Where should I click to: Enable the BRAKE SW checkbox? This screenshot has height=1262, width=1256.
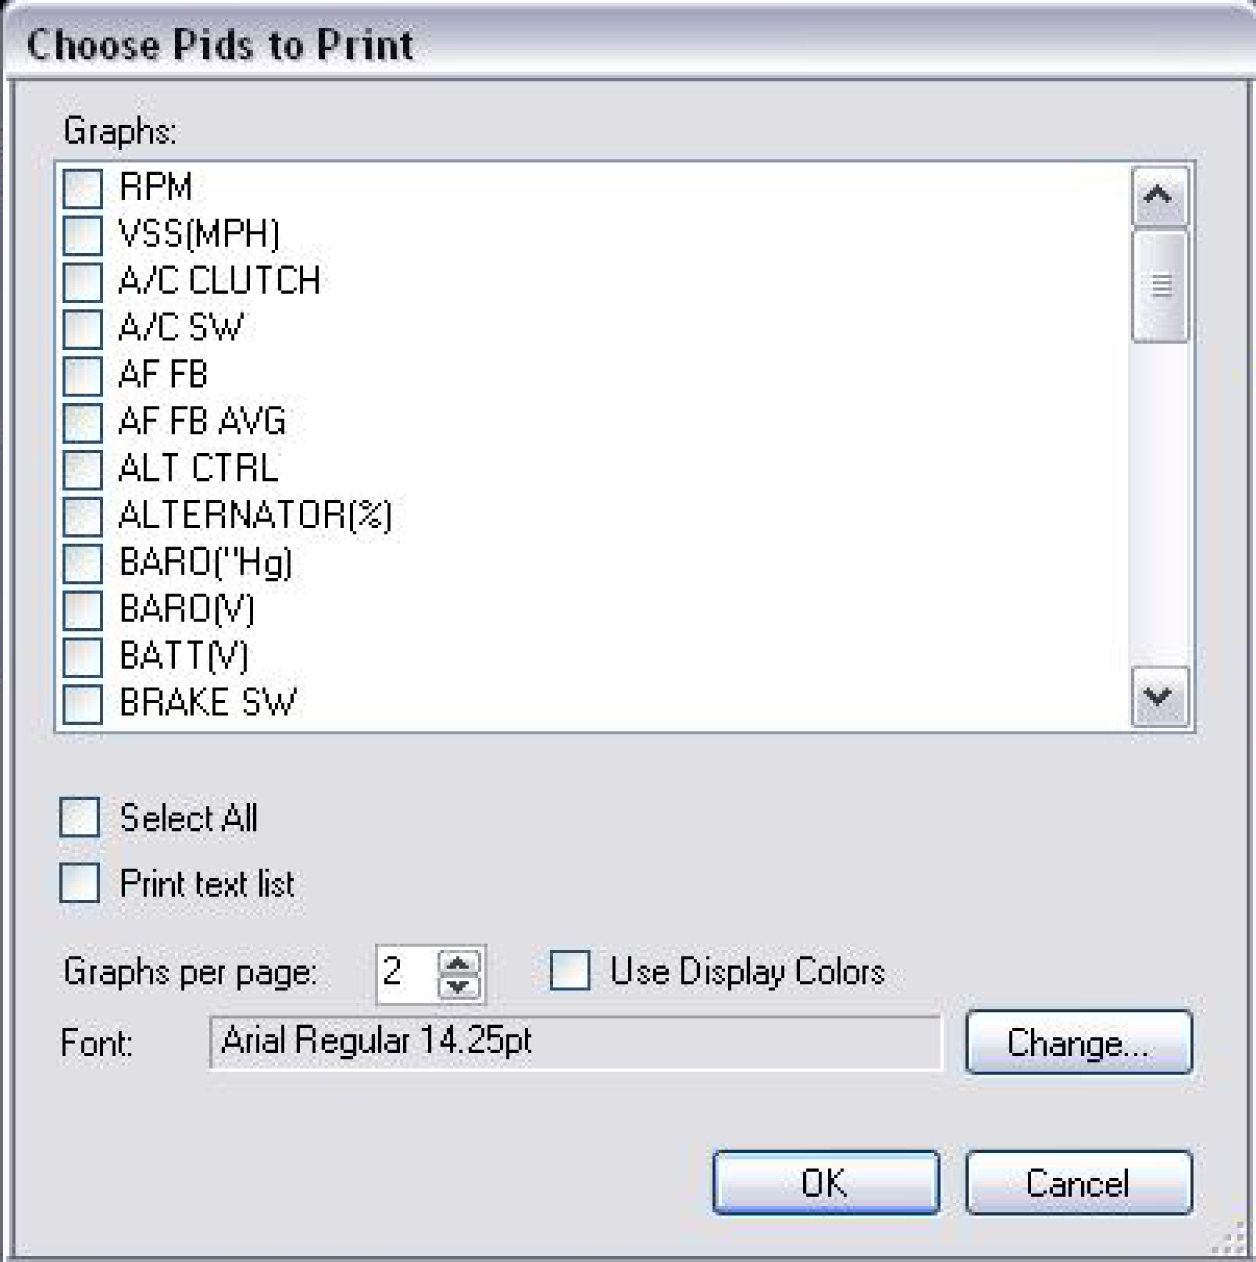pyautogui.click(x=83, y=704)
